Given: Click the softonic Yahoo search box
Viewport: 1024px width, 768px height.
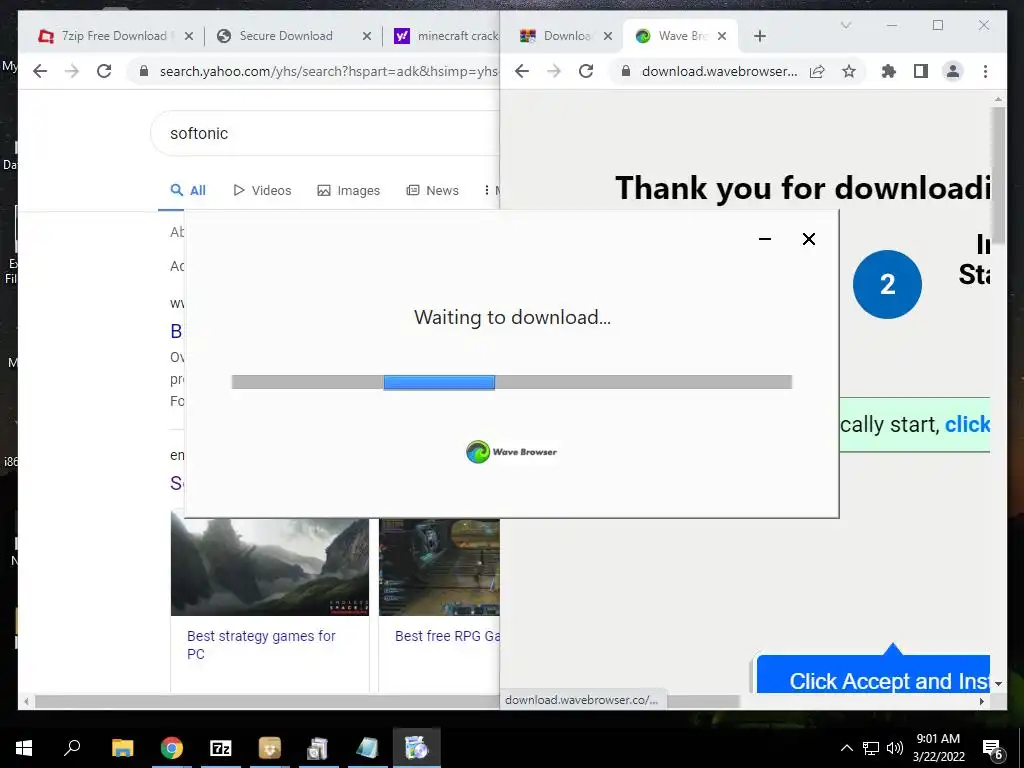Looking at the screenshot, I should click(325, 133).
